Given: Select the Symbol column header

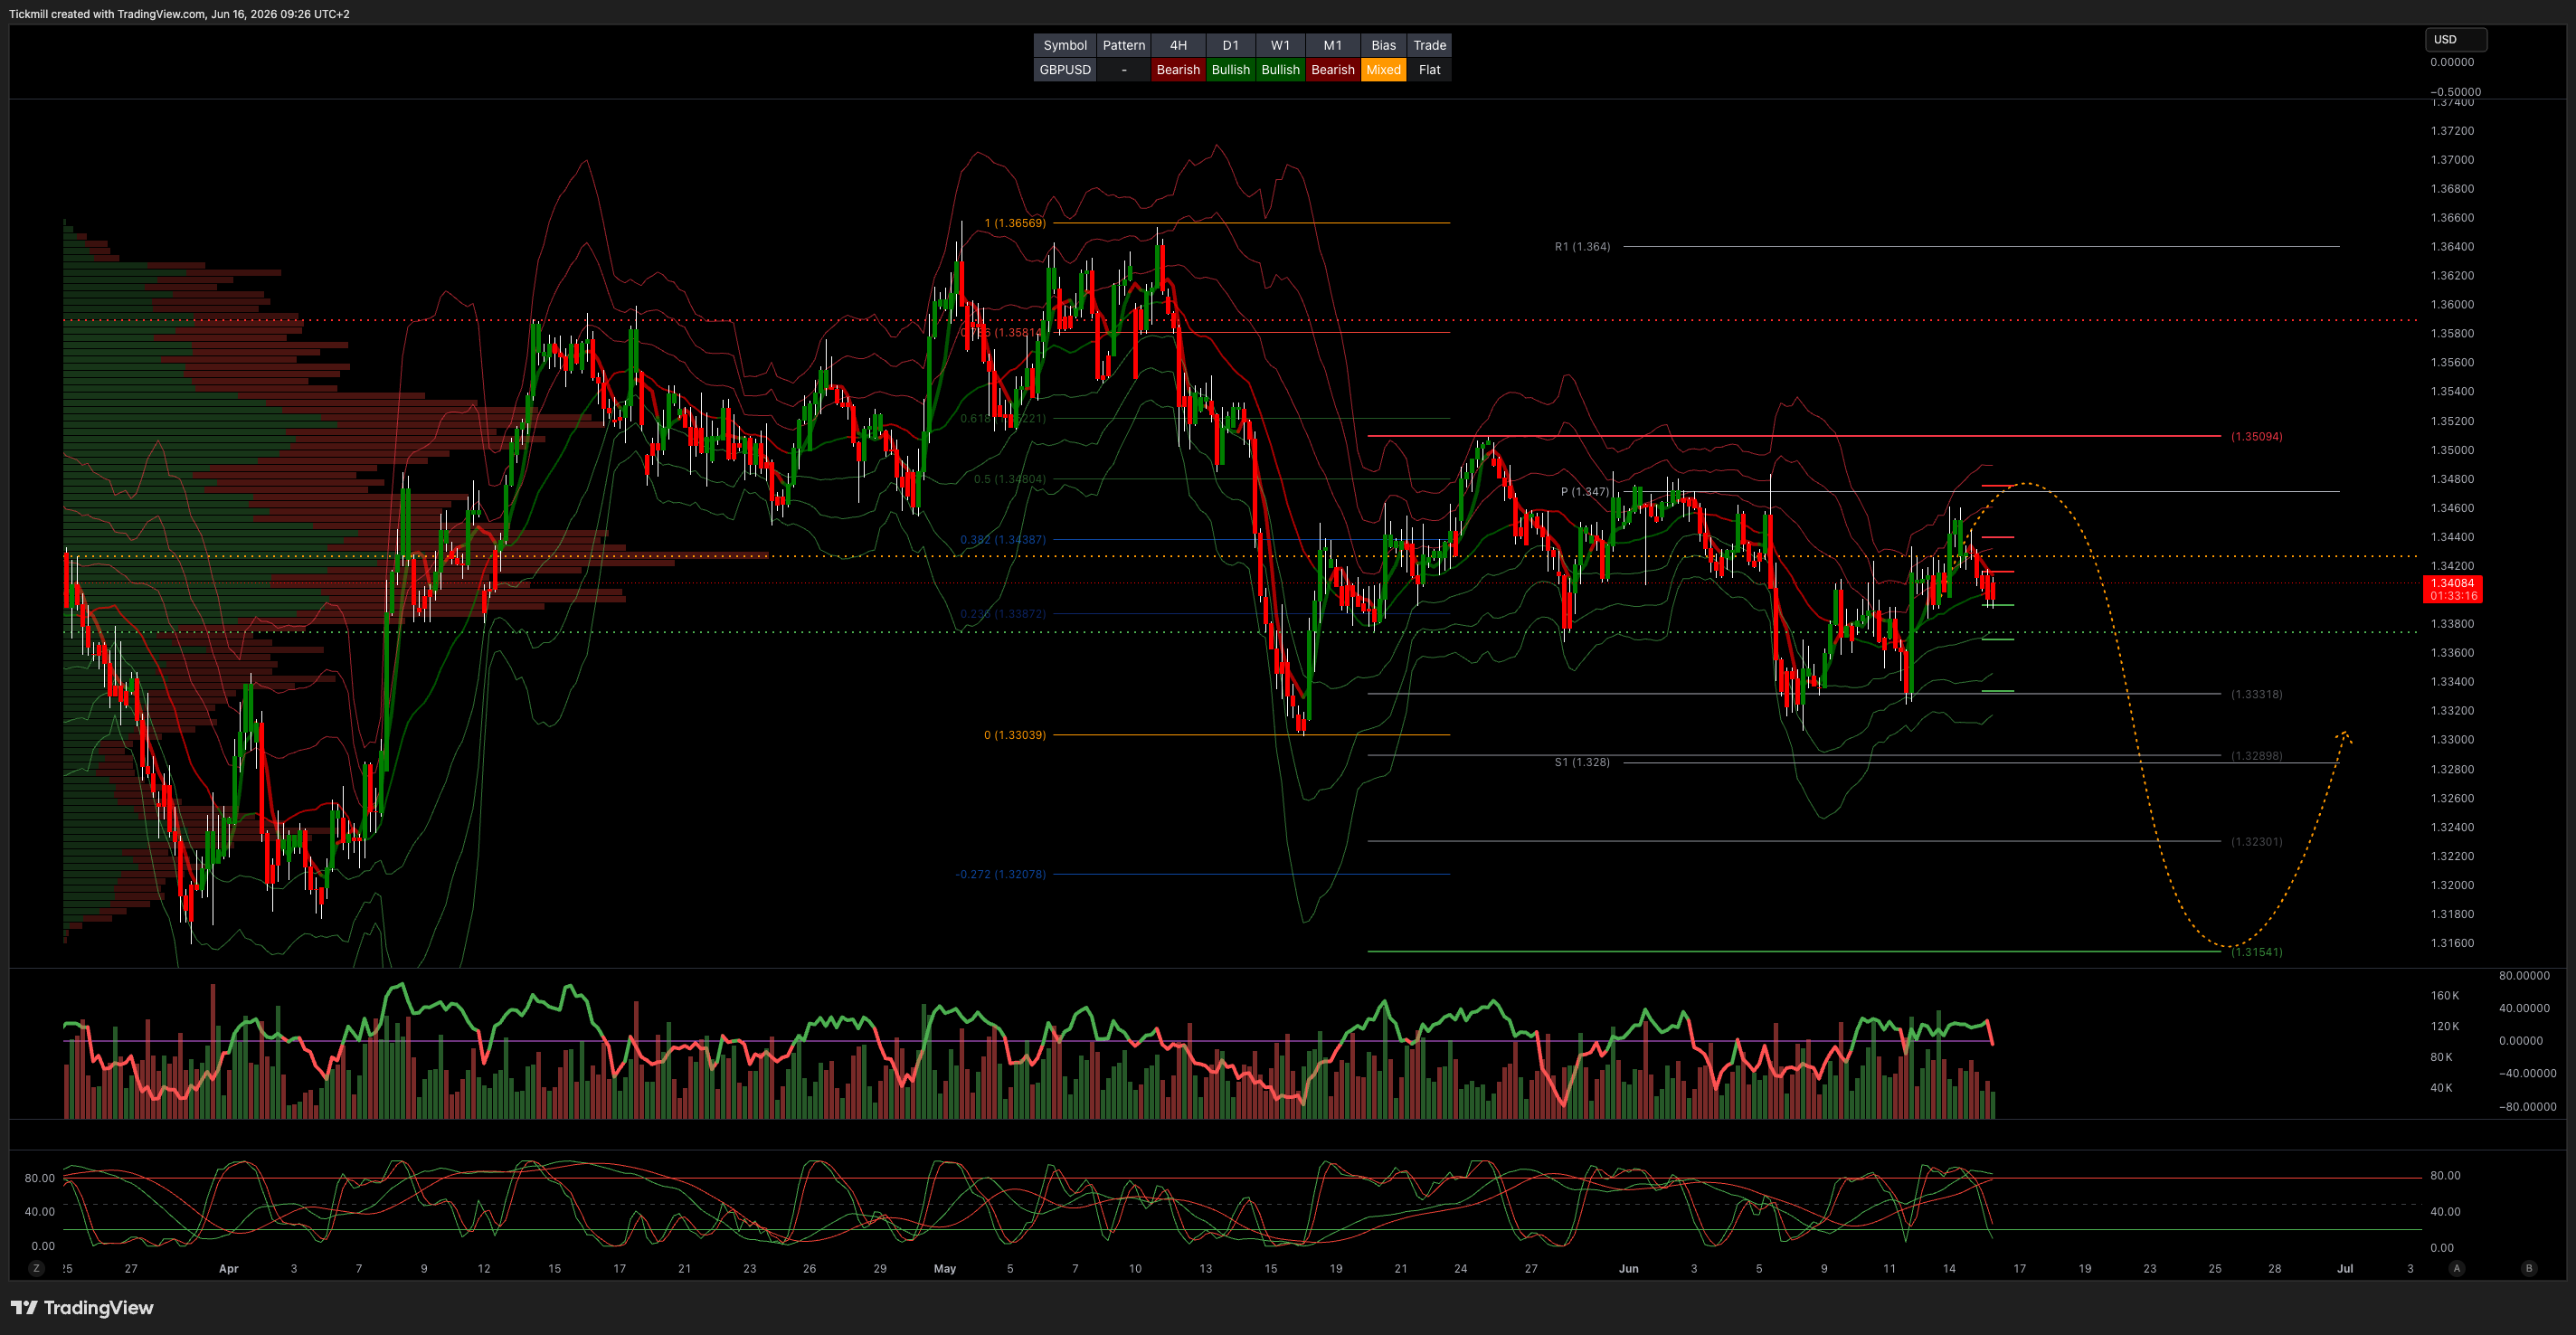Looking at the screenshot, I should point(1065,45).
